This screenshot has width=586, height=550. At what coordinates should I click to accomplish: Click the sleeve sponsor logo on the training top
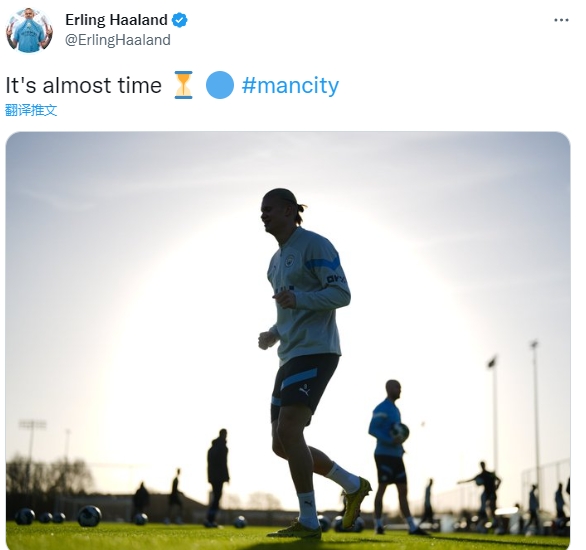[335, 278]
